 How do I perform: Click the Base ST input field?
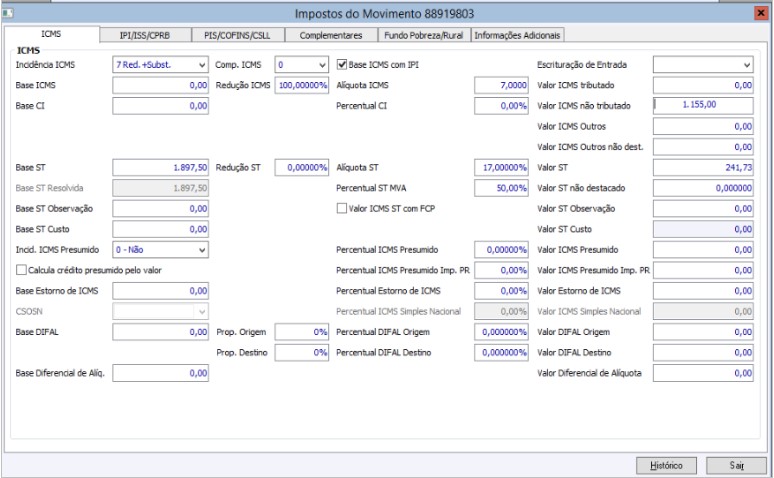pyautogui.click(x=160, y=167)
